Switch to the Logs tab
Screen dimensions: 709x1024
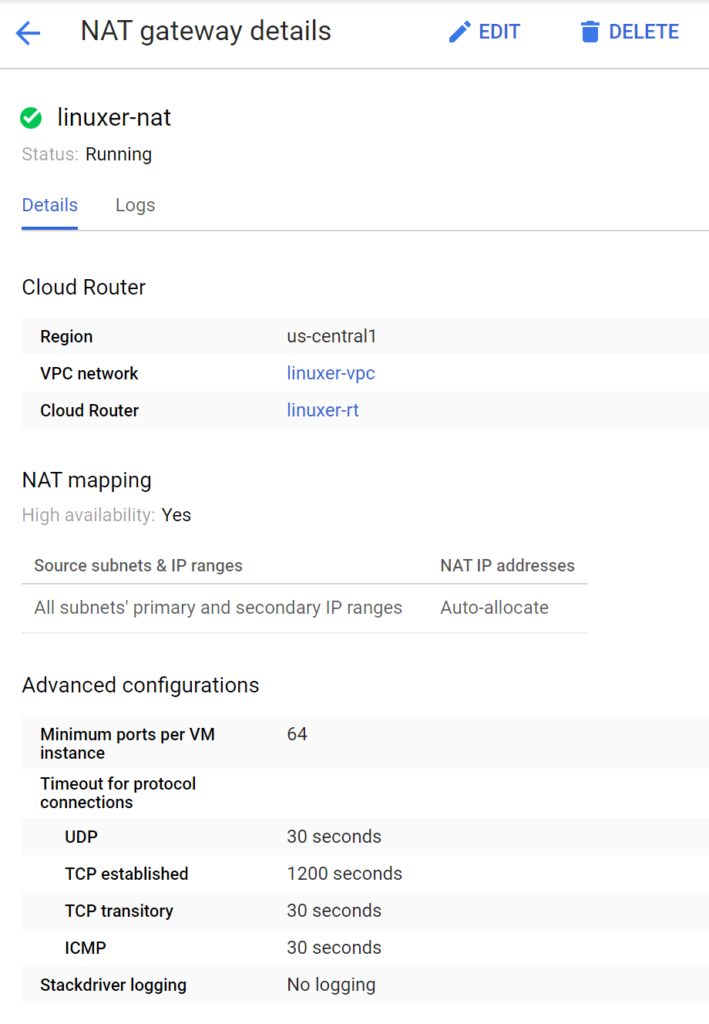pos(135,205)
